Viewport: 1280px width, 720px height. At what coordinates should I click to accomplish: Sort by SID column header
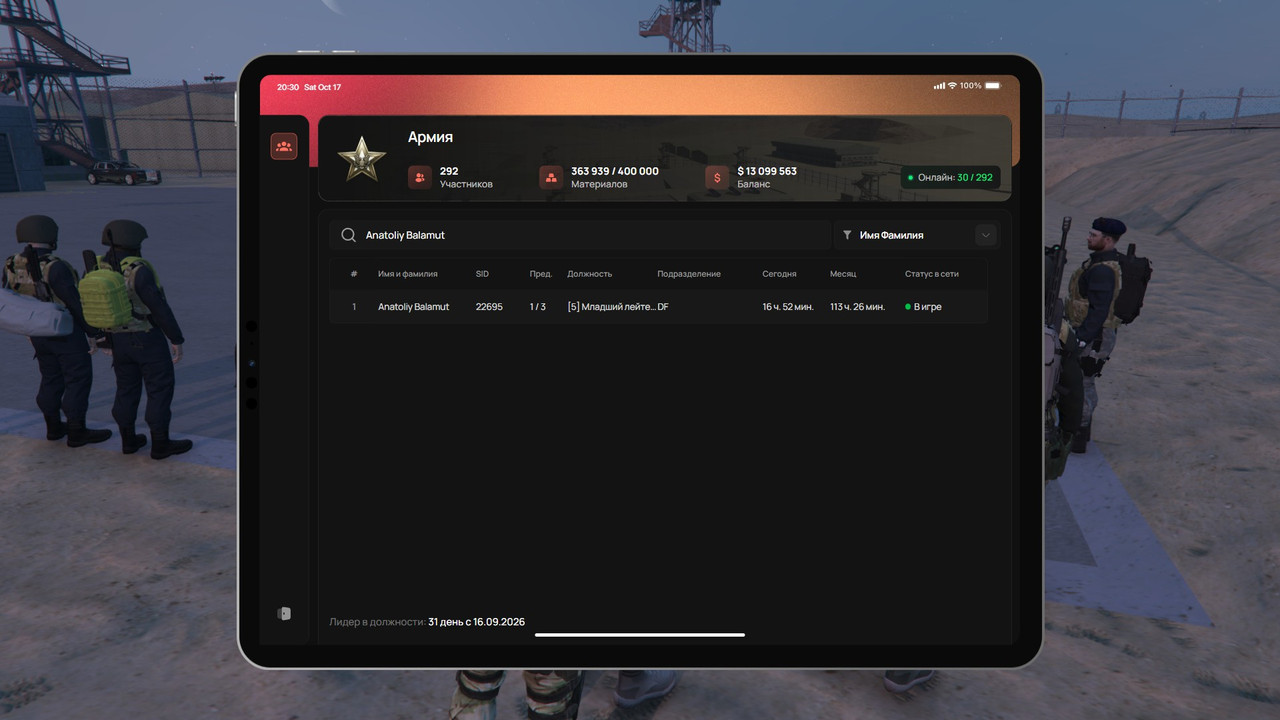point(482,274)
